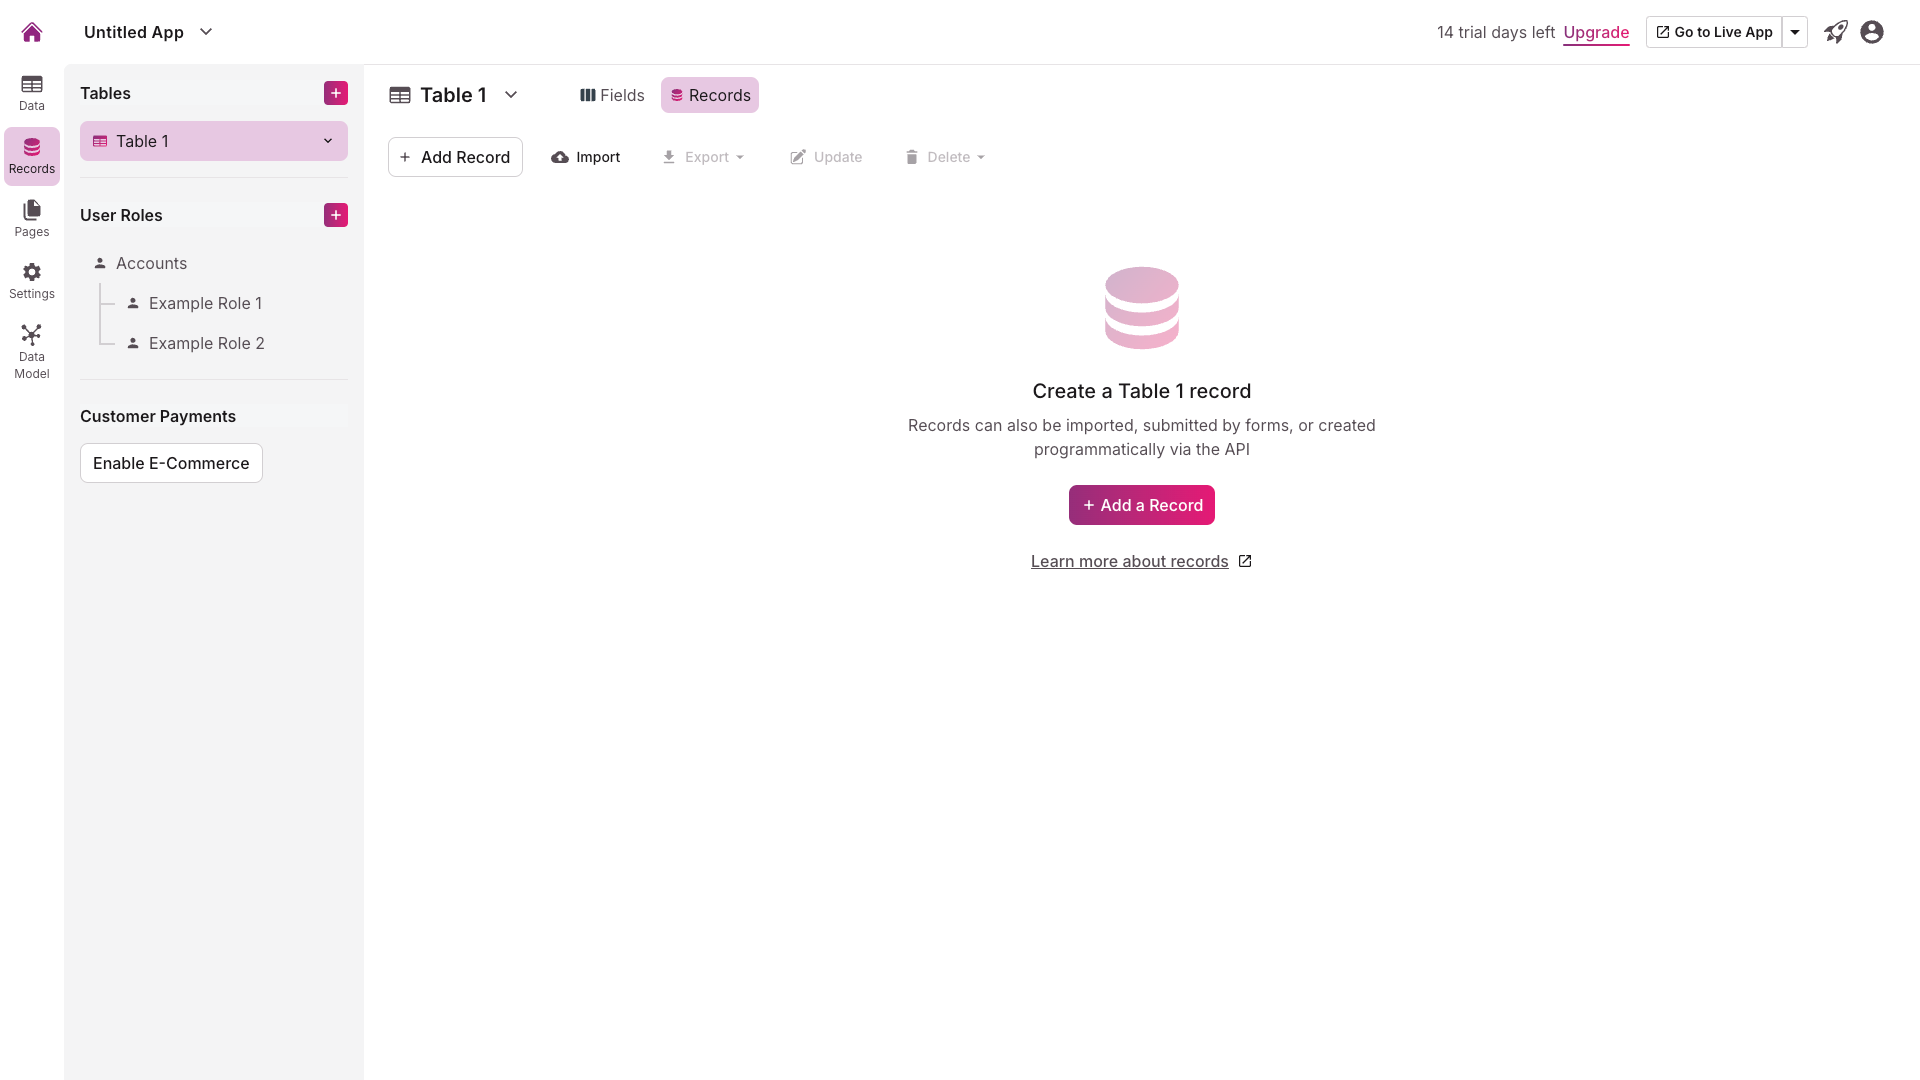Open the user account profile icon
Screen dimensions: 1920x1080
pos(1872,32)
